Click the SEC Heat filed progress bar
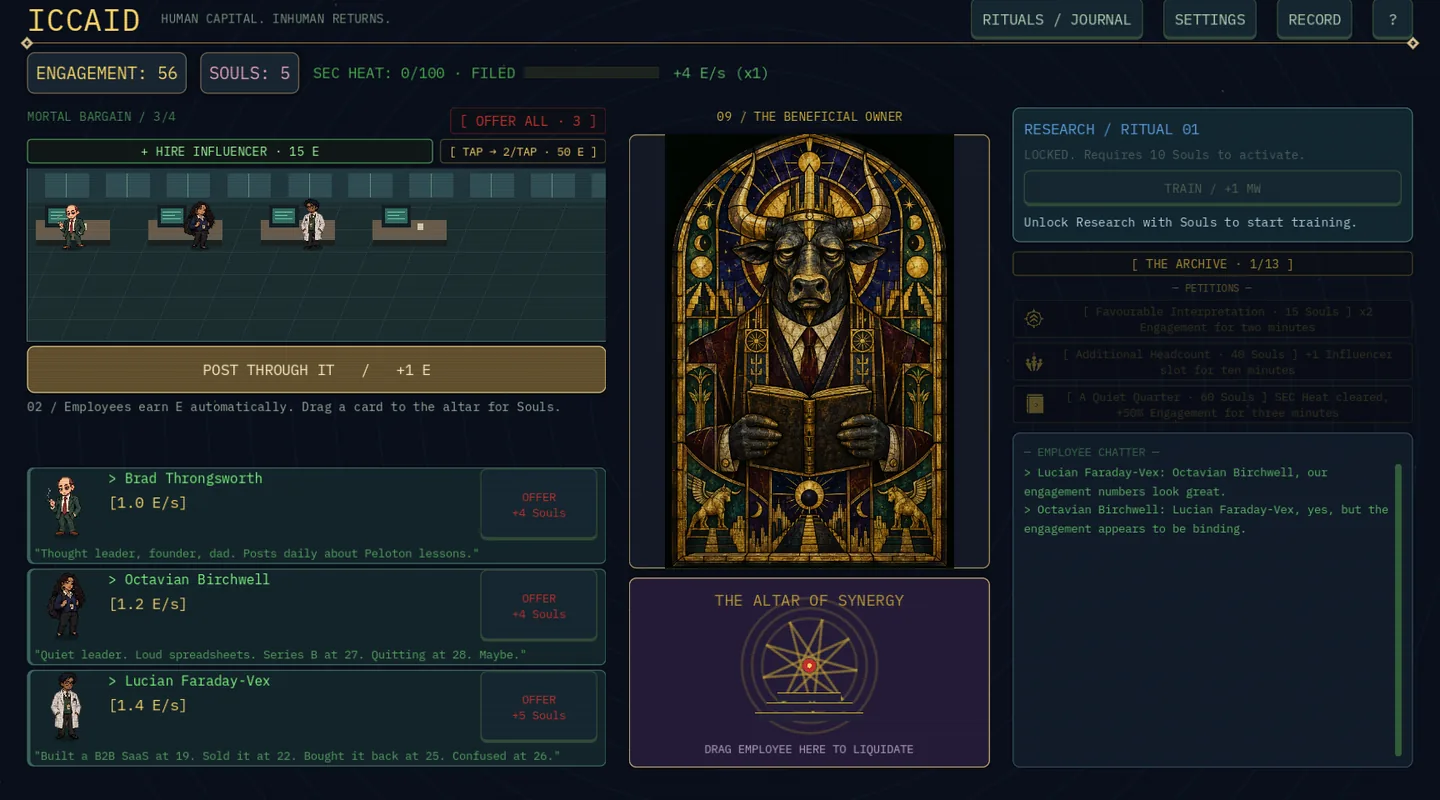 [x=591, y=73]
